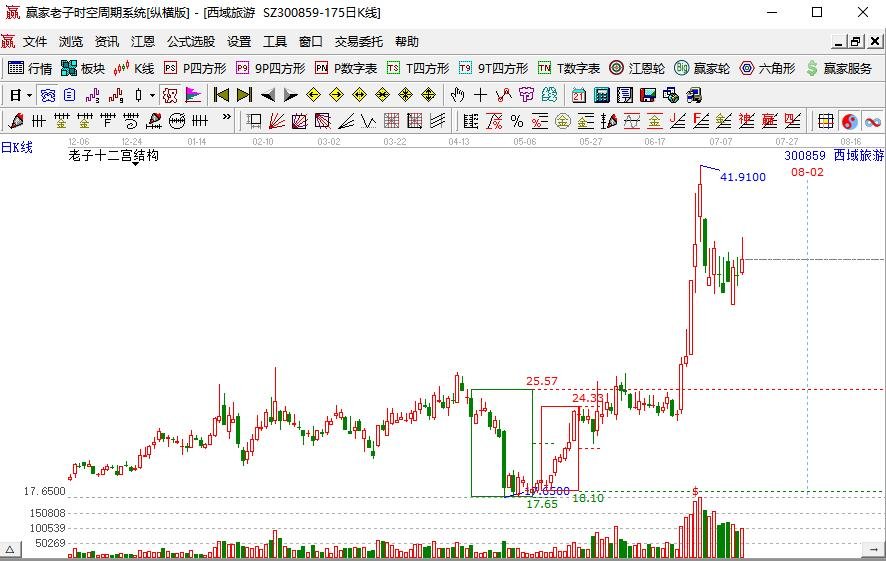Expand the candlestick style dropdown arrow
Screen dimensions: 886x561
[x=152, y=95]
